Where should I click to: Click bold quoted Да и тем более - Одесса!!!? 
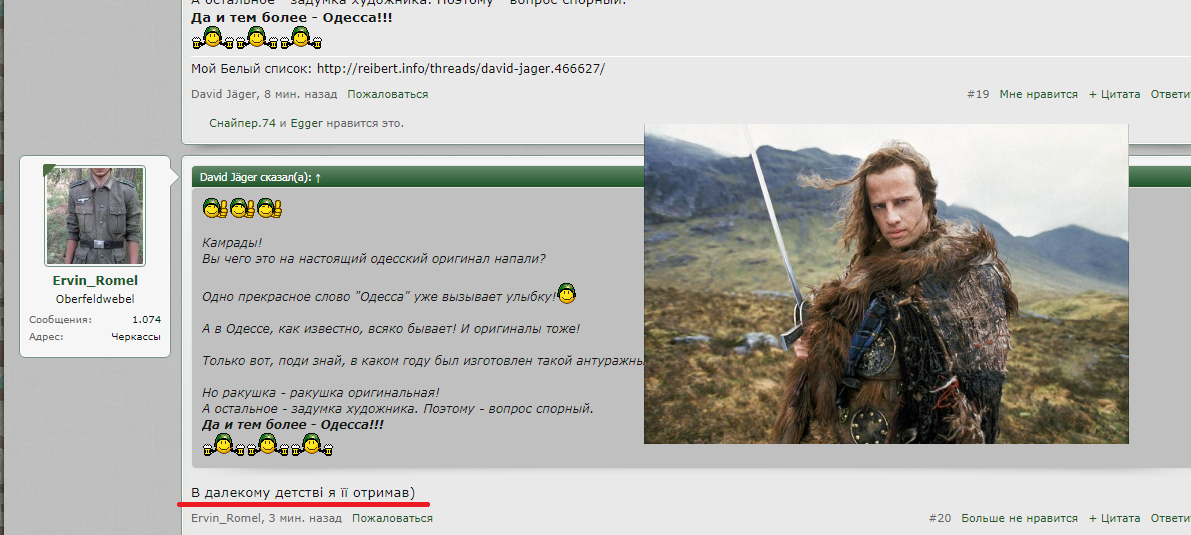(x=292, y=425)
